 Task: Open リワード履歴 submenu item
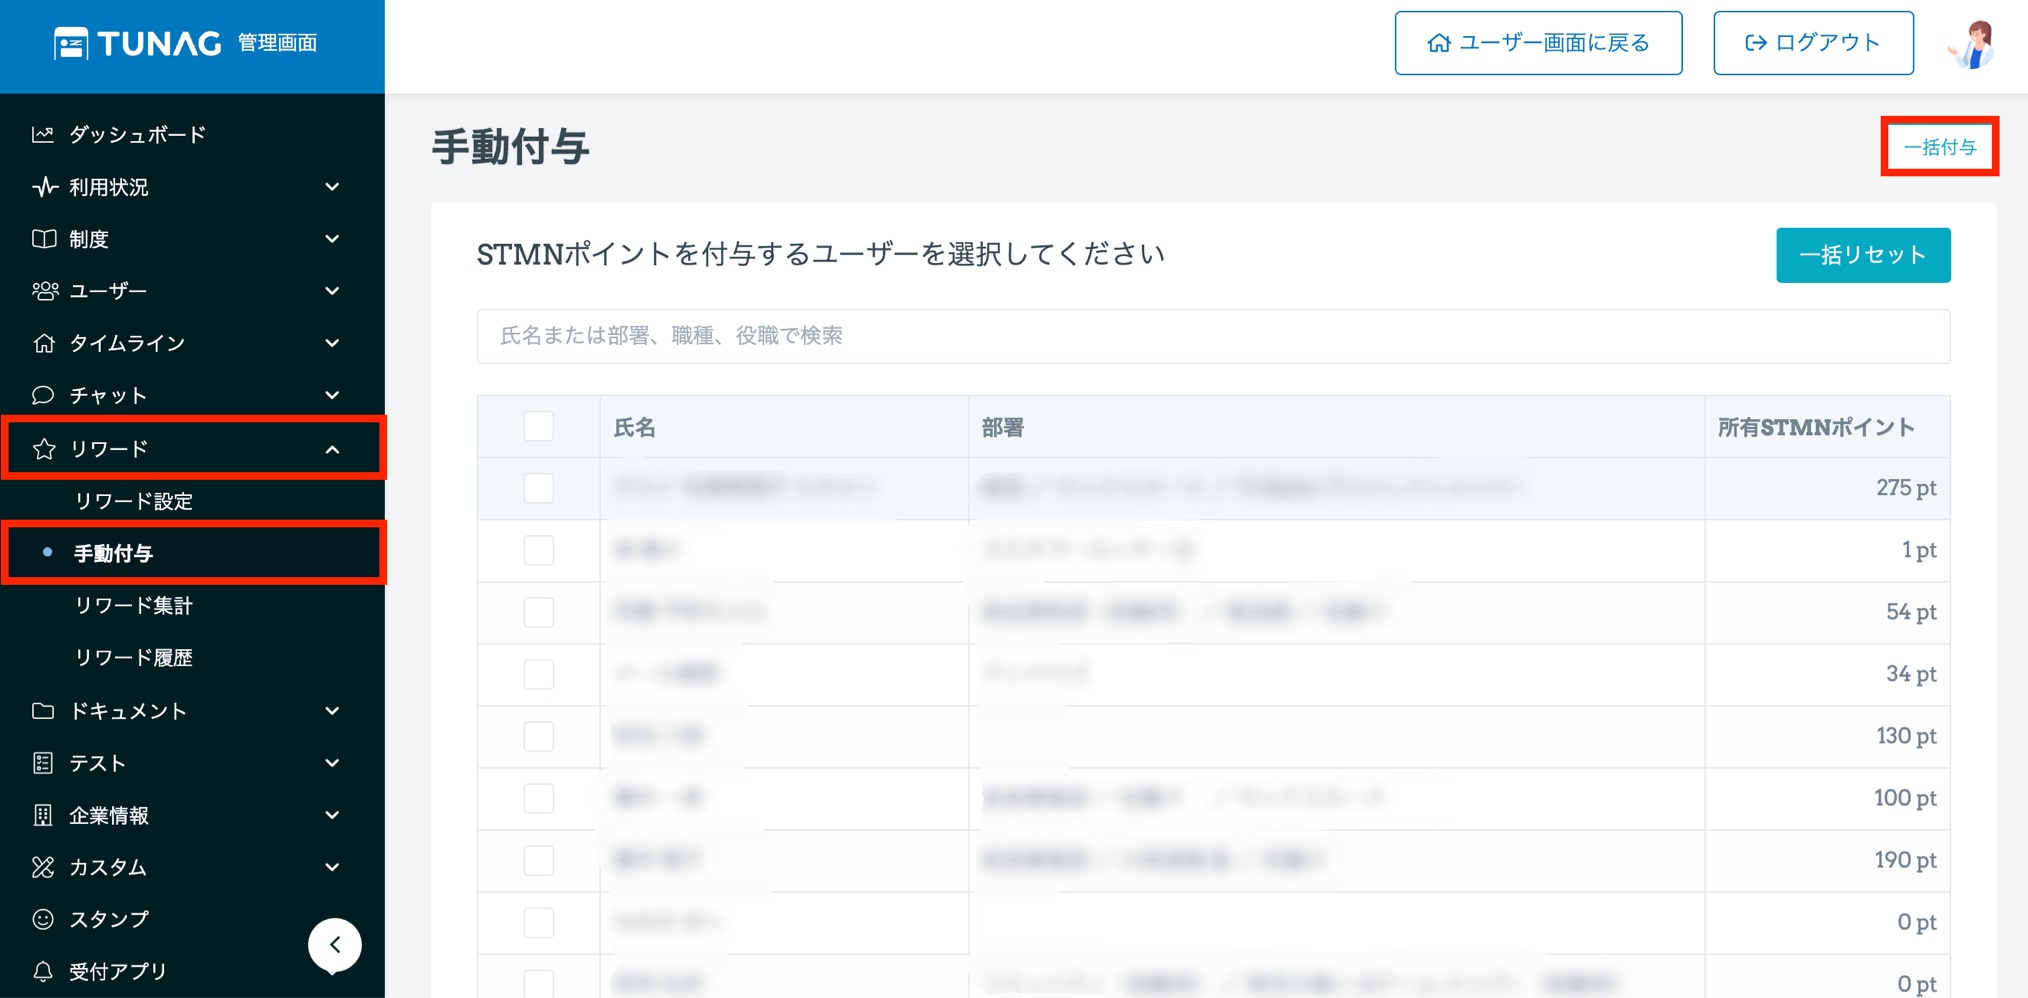[x=134, y=657]
